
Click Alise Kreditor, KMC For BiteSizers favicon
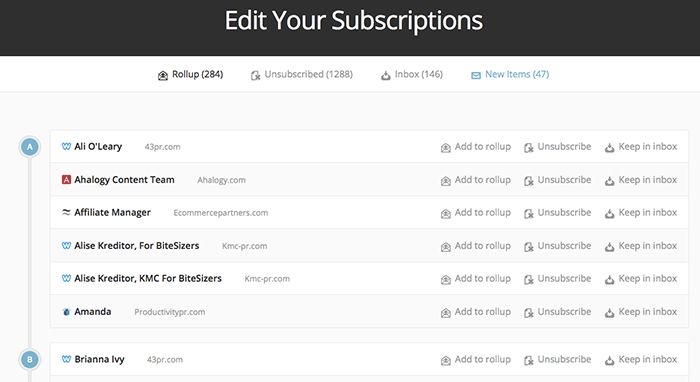pyautogui.click(x=66, y=278)
